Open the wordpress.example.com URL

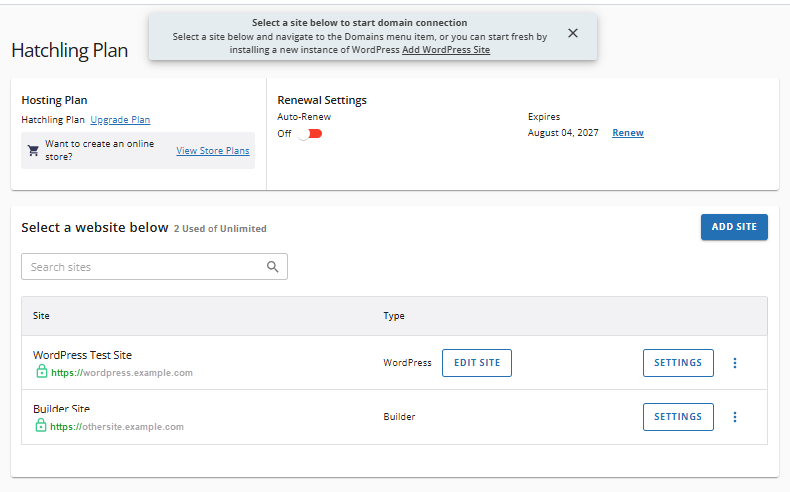pyautogui.click(x=121, y=373)
